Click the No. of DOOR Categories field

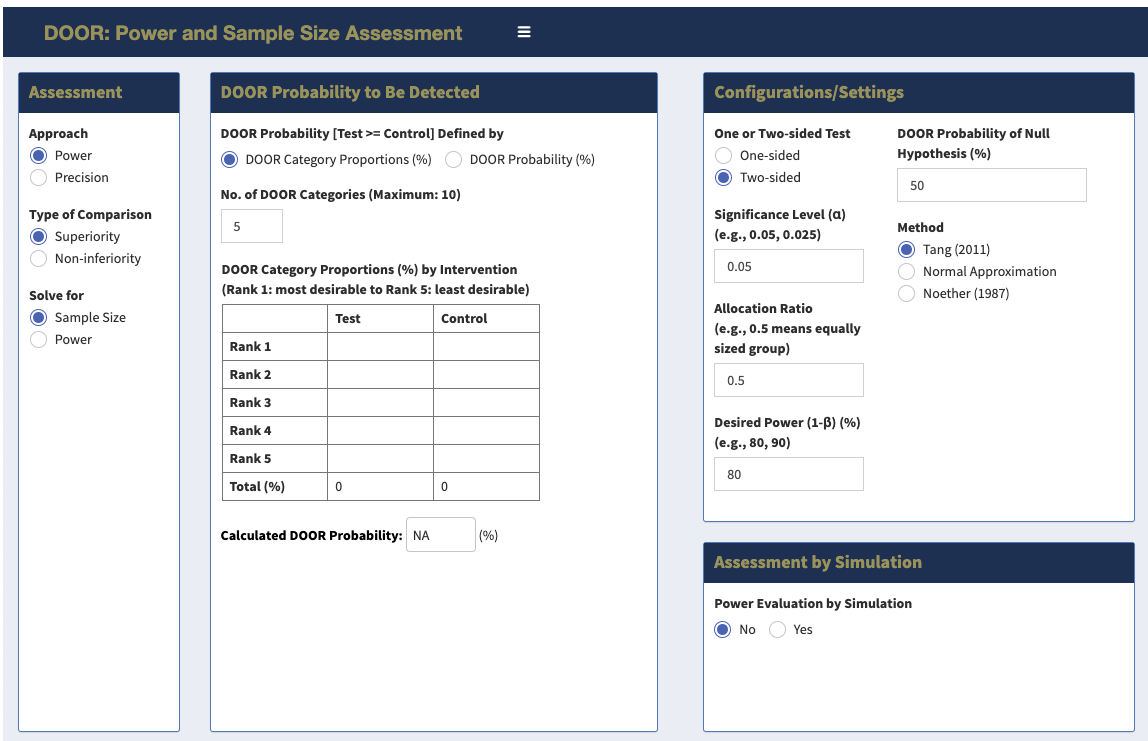pos(252,226)
